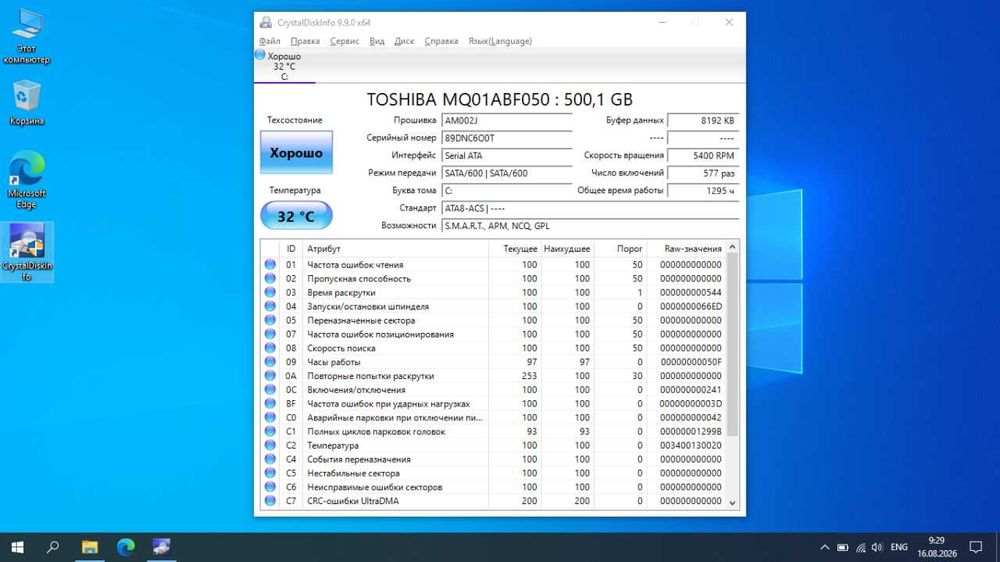
Task: Open the Этот компьютер desktop icon
Action: 27,37
